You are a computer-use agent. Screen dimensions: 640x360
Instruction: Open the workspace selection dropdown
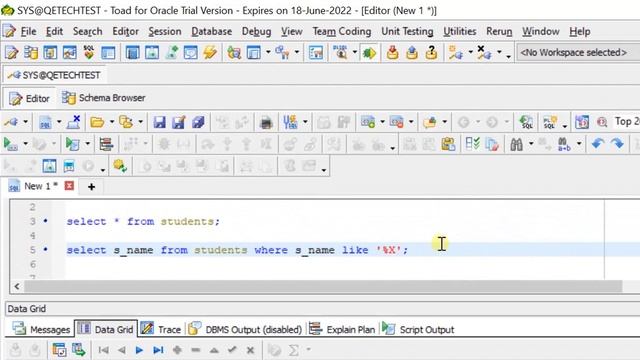[578, 53]
